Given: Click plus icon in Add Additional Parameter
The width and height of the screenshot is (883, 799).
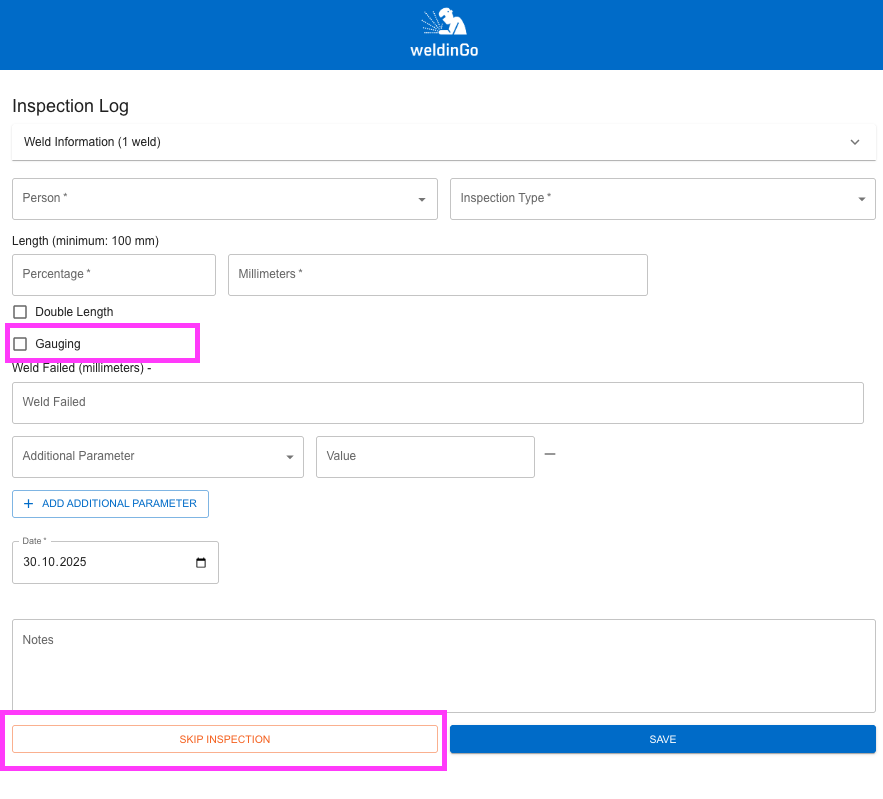Looking at the screenshot, I should click(28, 504).
